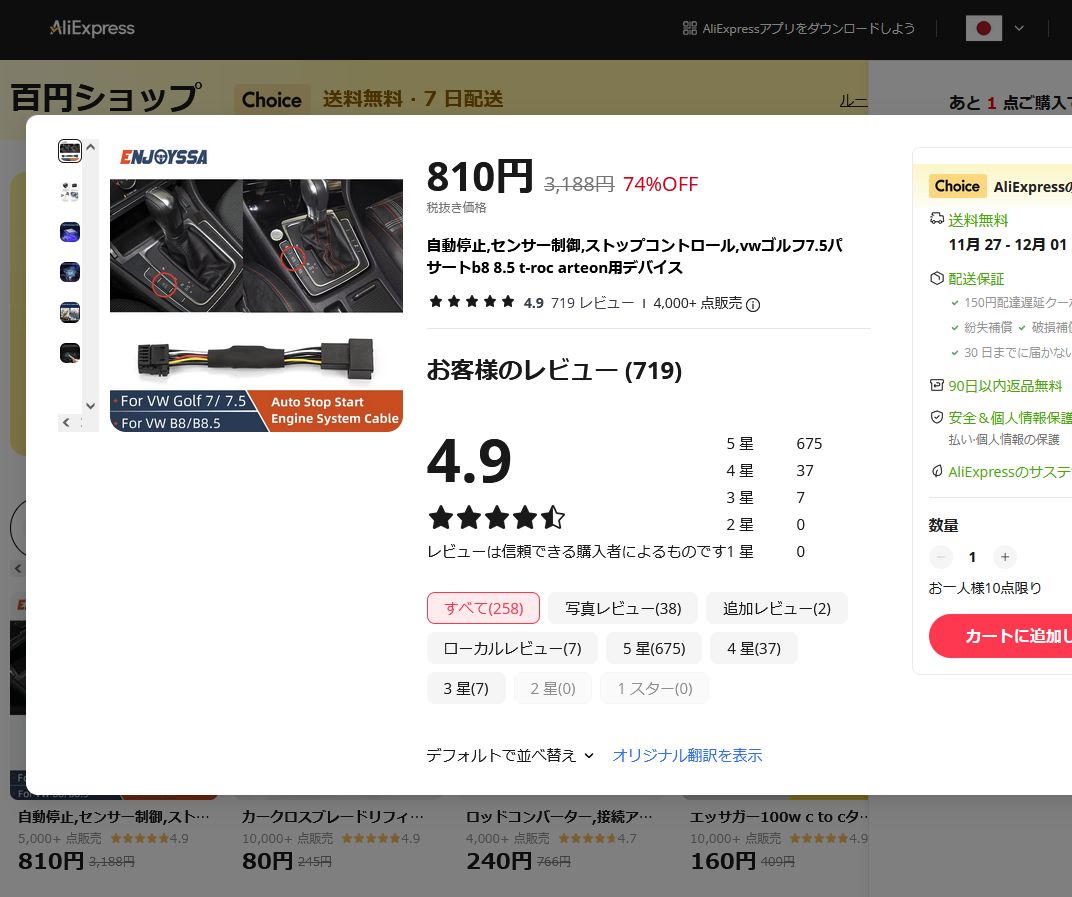
Task: Select the 3 星(7) filter
Action: [466, 688]
